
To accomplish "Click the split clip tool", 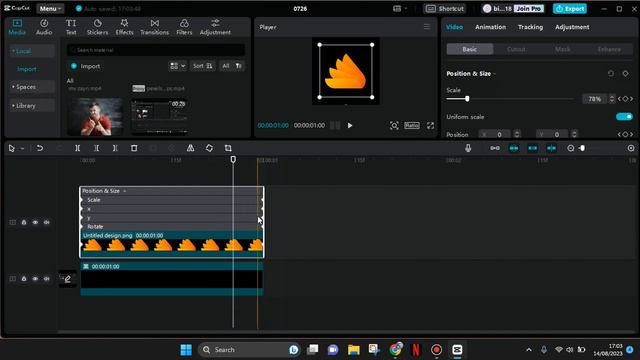I will [78, 148].
